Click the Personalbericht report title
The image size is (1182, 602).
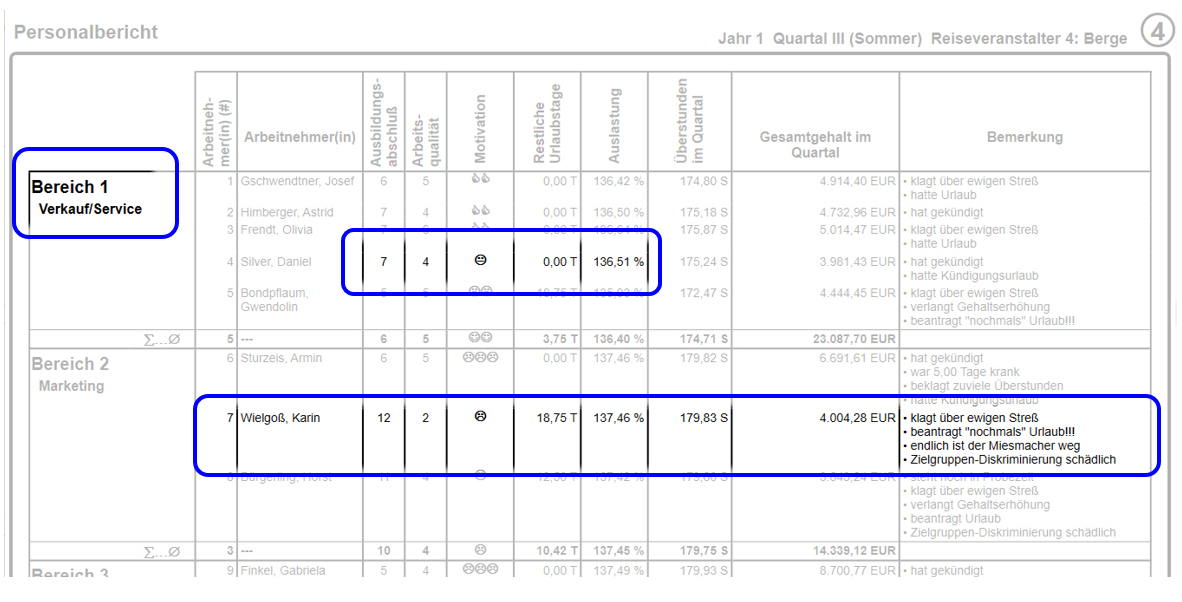(x=86, y=32)
